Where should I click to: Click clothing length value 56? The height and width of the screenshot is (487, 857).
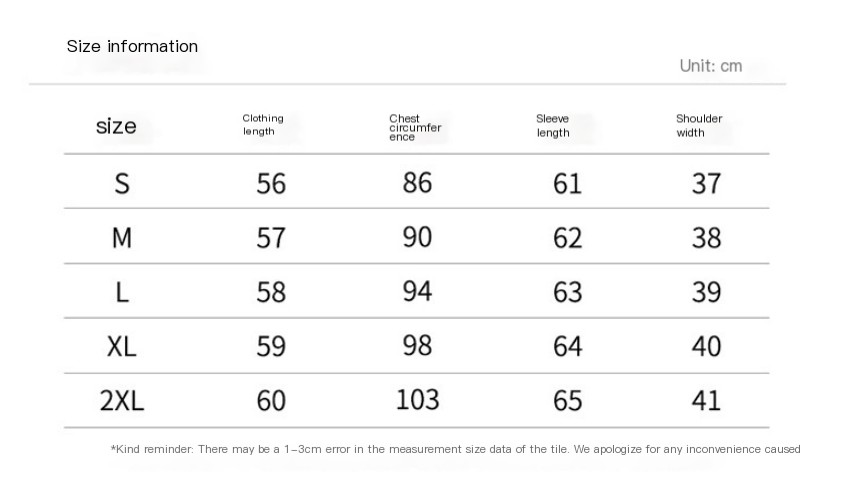pos(271,184)
